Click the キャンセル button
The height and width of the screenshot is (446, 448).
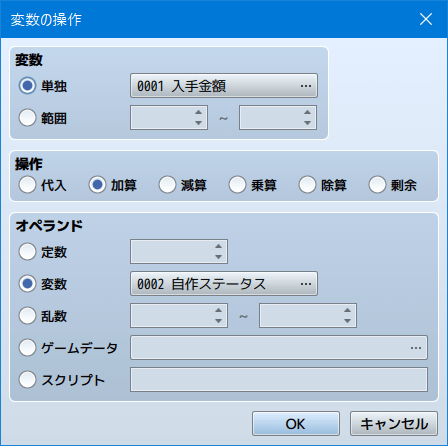[394, 424]
